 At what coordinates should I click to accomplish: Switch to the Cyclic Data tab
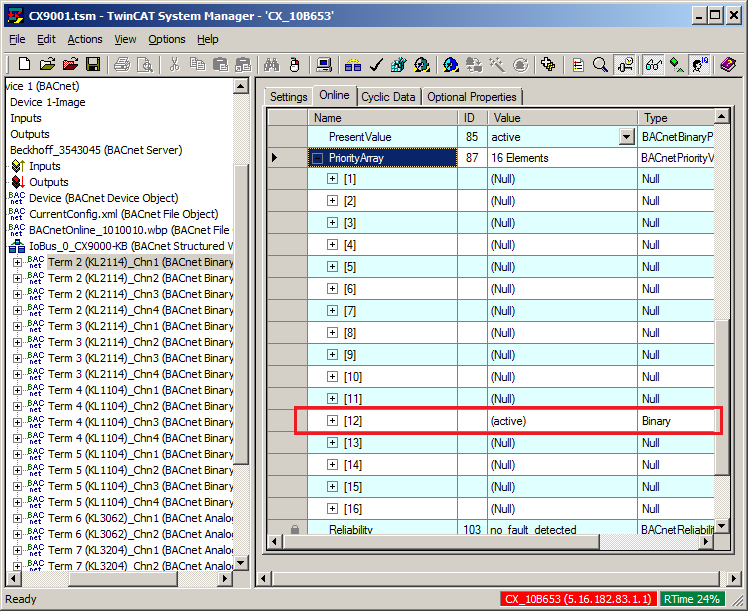coord(388,97)
